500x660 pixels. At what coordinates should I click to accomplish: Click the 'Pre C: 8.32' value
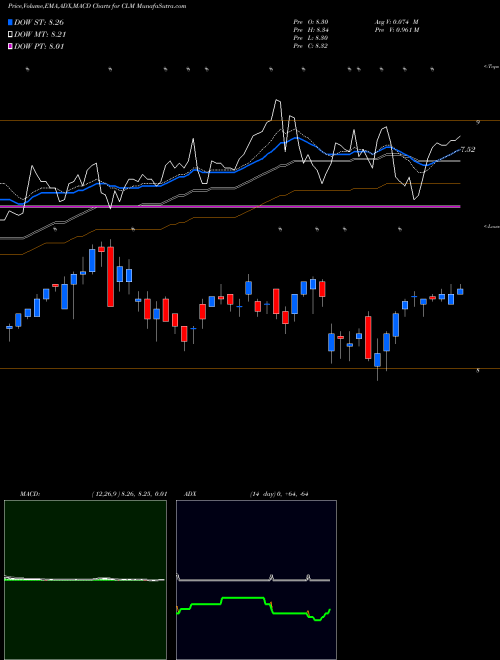click(x=311, y=46)
